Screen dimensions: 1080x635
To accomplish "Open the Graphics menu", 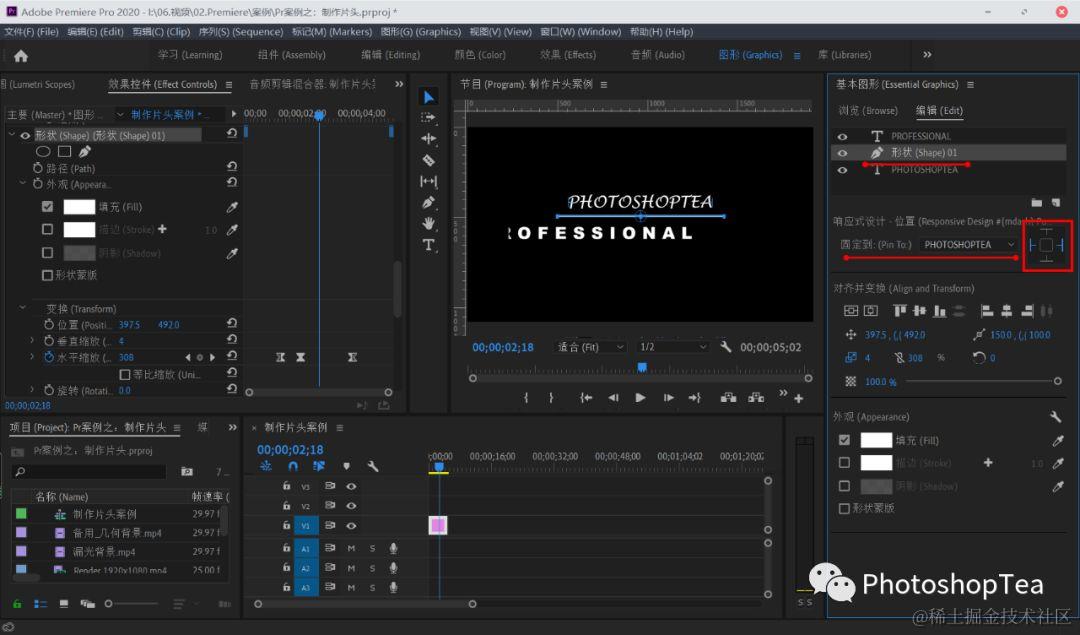I will tap(421, 32).
